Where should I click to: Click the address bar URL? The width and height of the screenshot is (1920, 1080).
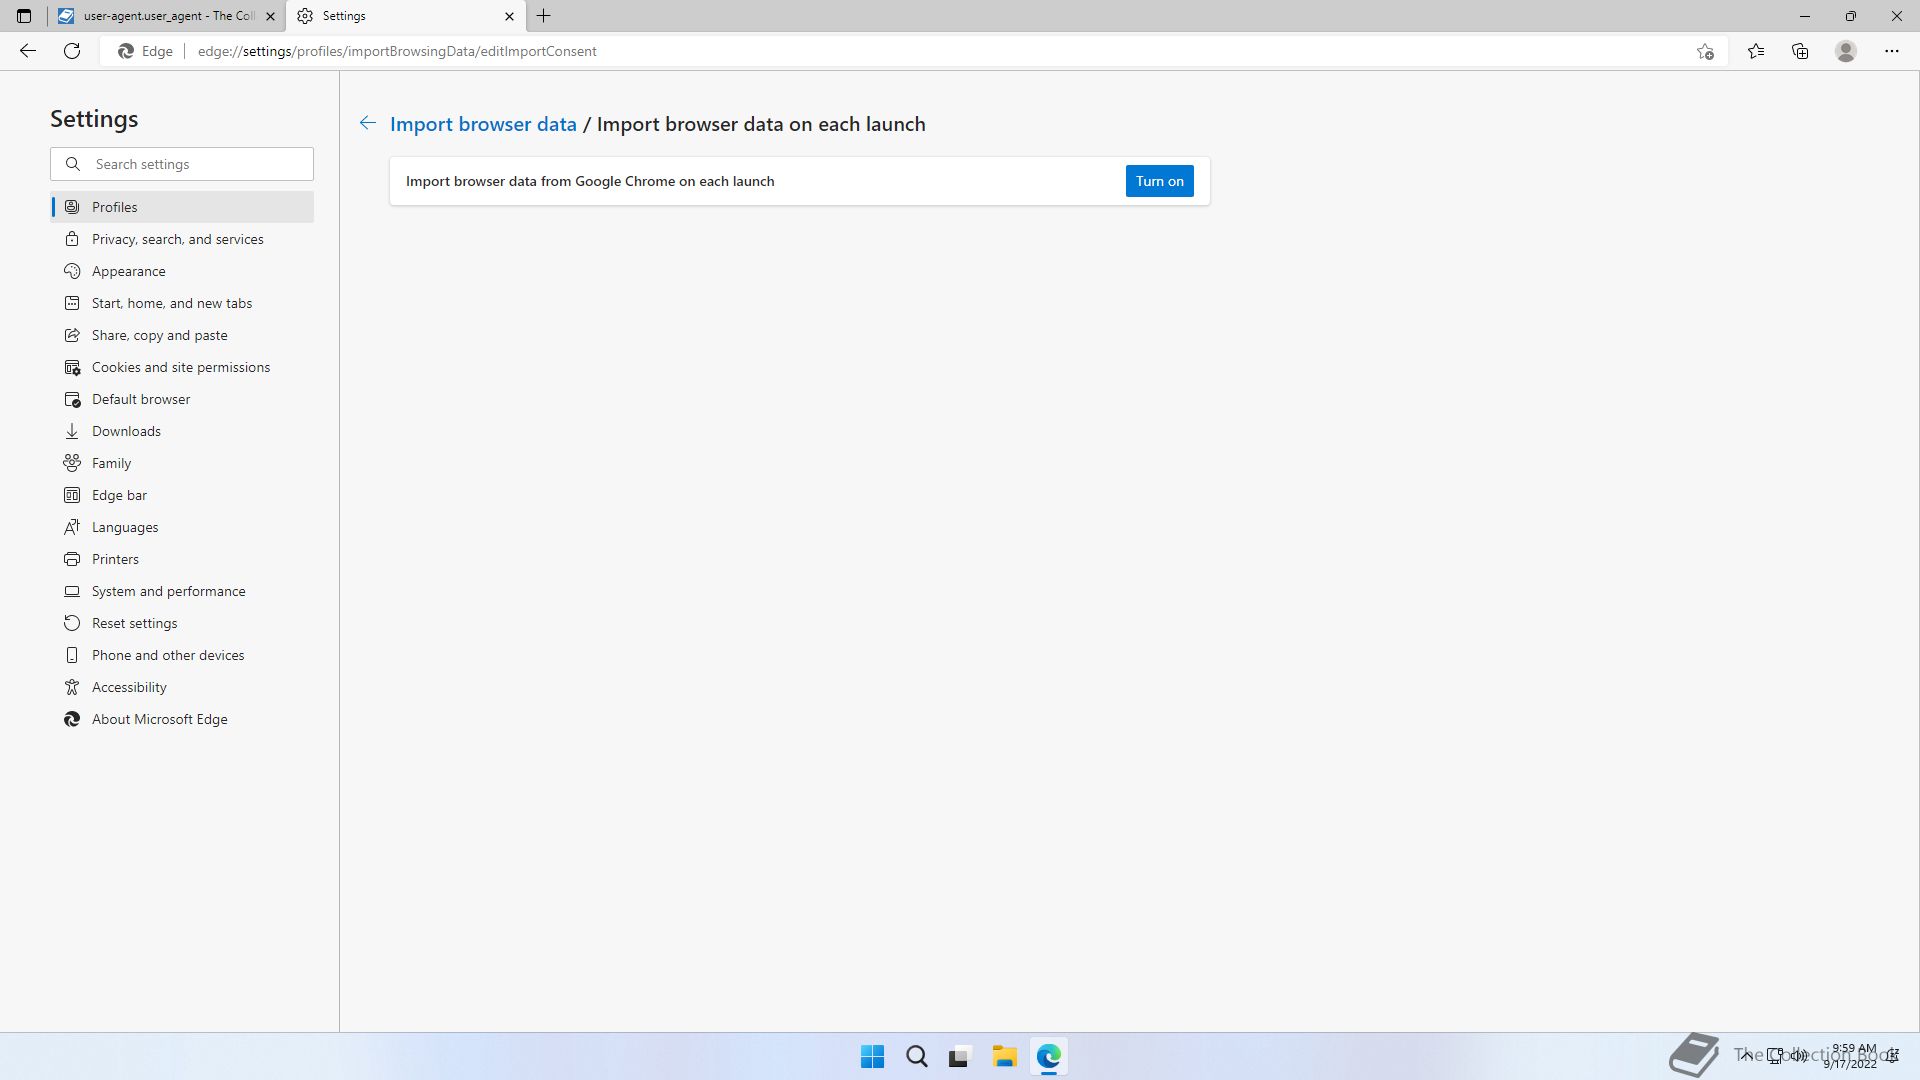[396, 51]
